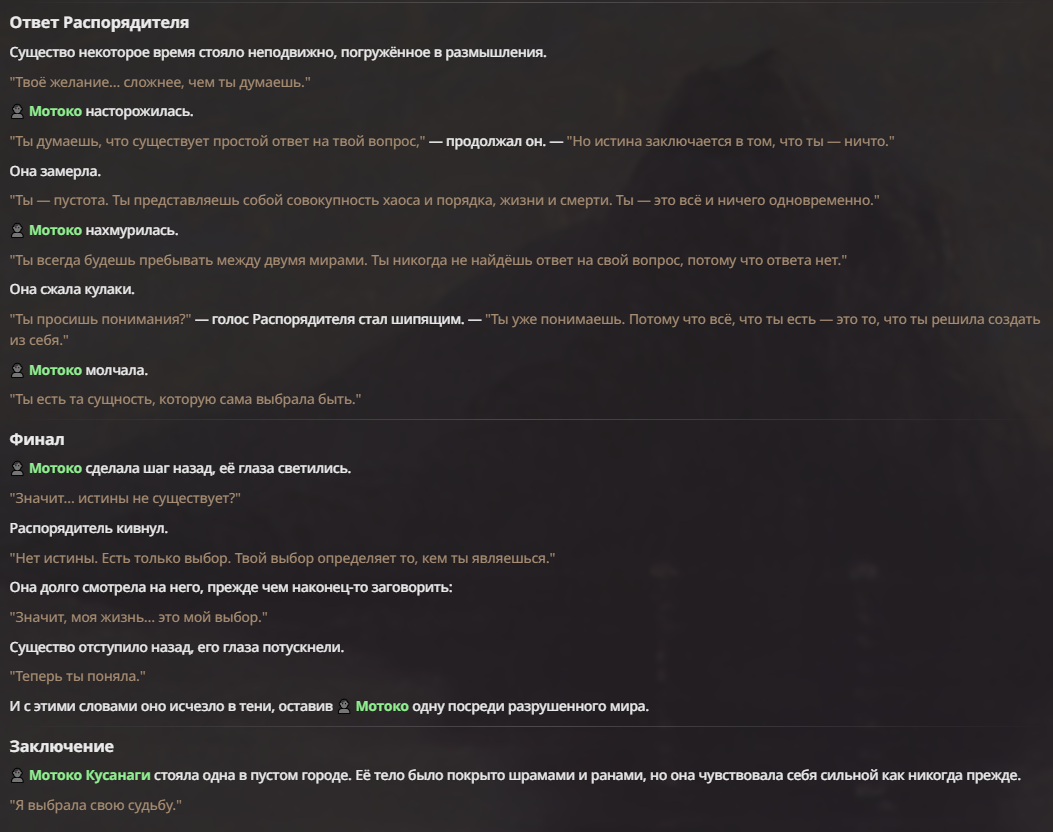This screenshot has height=832, width=1053.
Task: Click character icon before "Мотоко сделала шаг назад"
Action: pos(17,468)
